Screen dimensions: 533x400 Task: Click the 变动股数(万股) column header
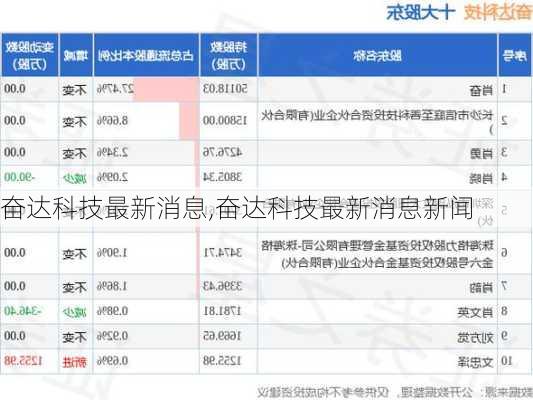coord(29,55)
